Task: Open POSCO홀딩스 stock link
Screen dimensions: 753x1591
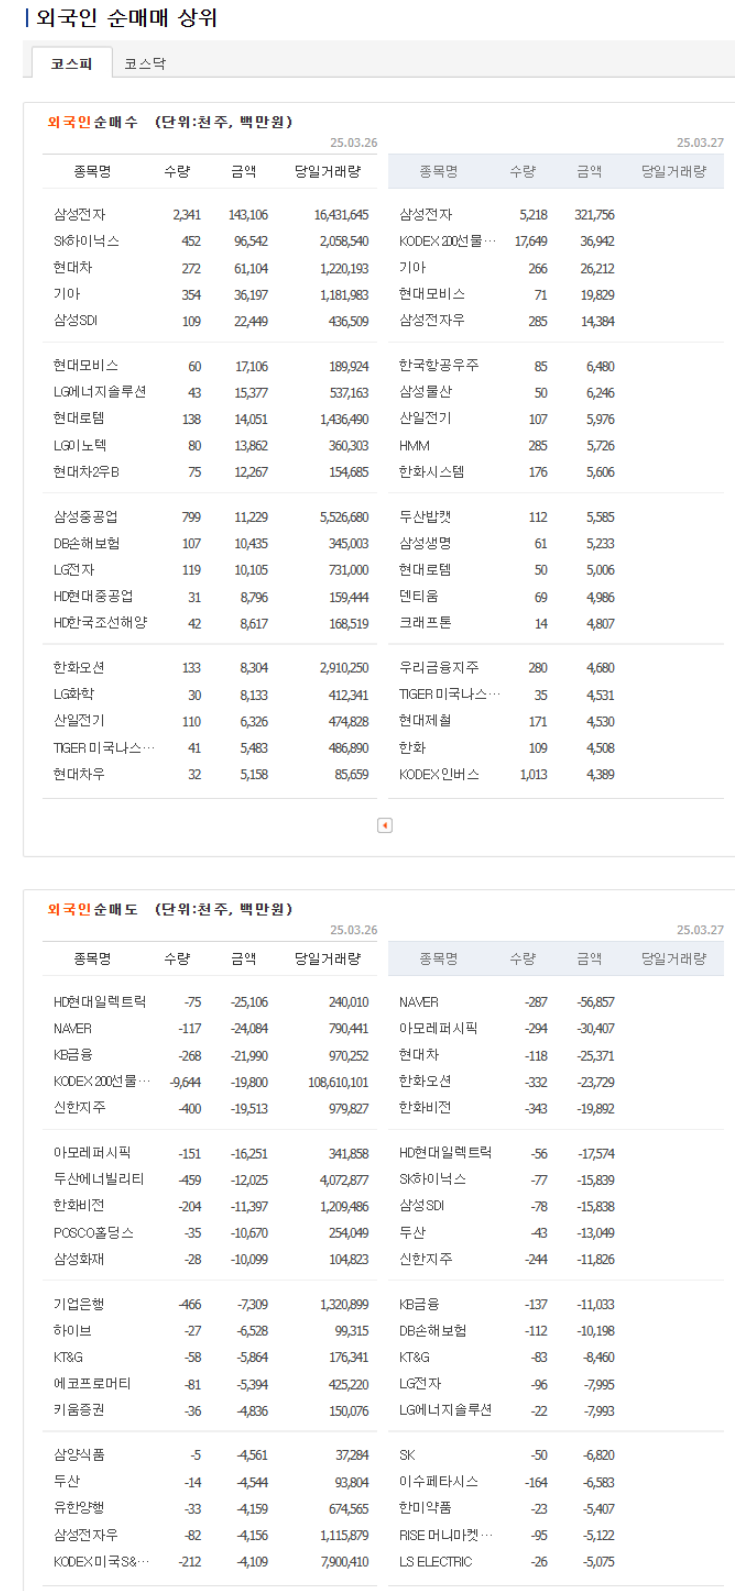Action: click(x=93, y=1232)
